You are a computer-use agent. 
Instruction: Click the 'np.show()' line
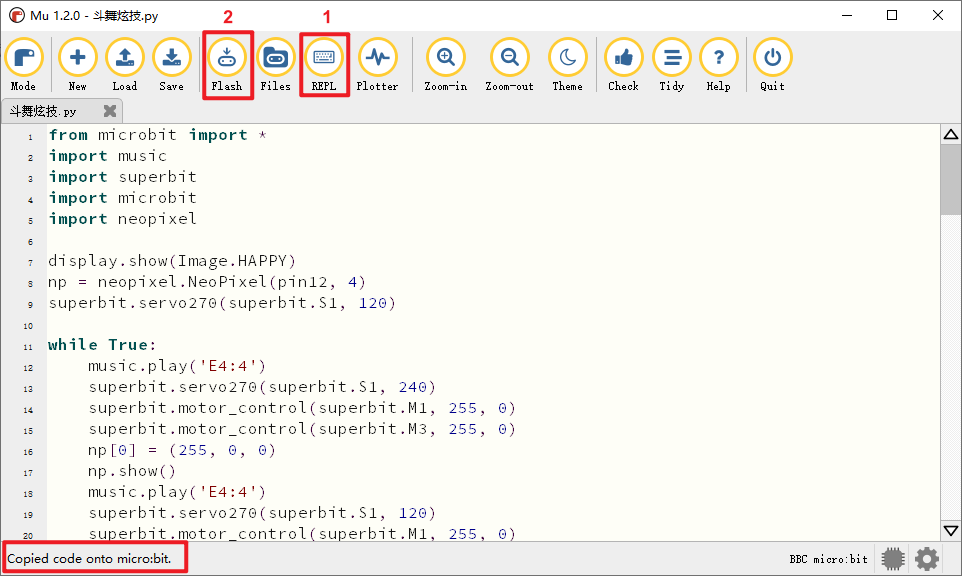(x=132, y=471)
